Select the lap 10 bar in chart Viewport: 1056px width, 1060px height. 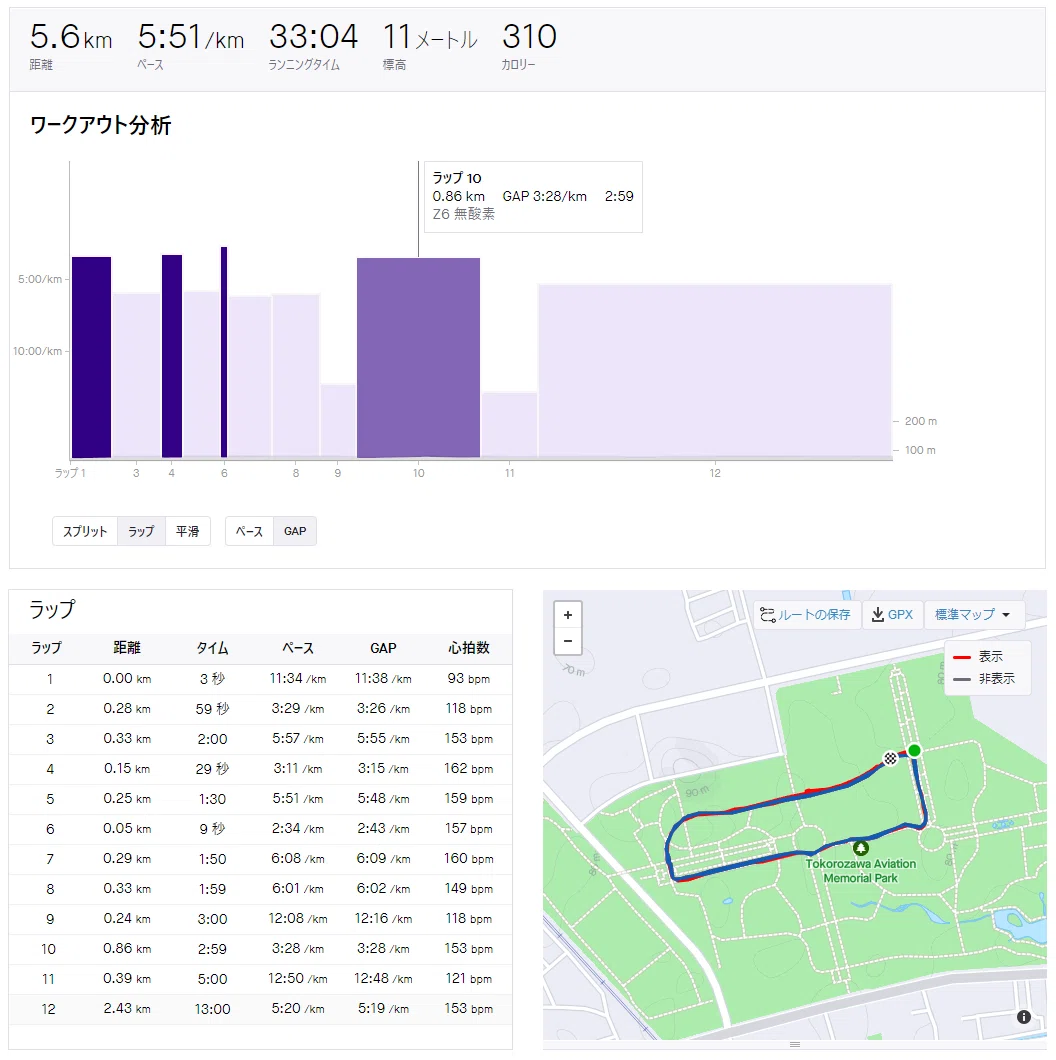pos(418,358)
